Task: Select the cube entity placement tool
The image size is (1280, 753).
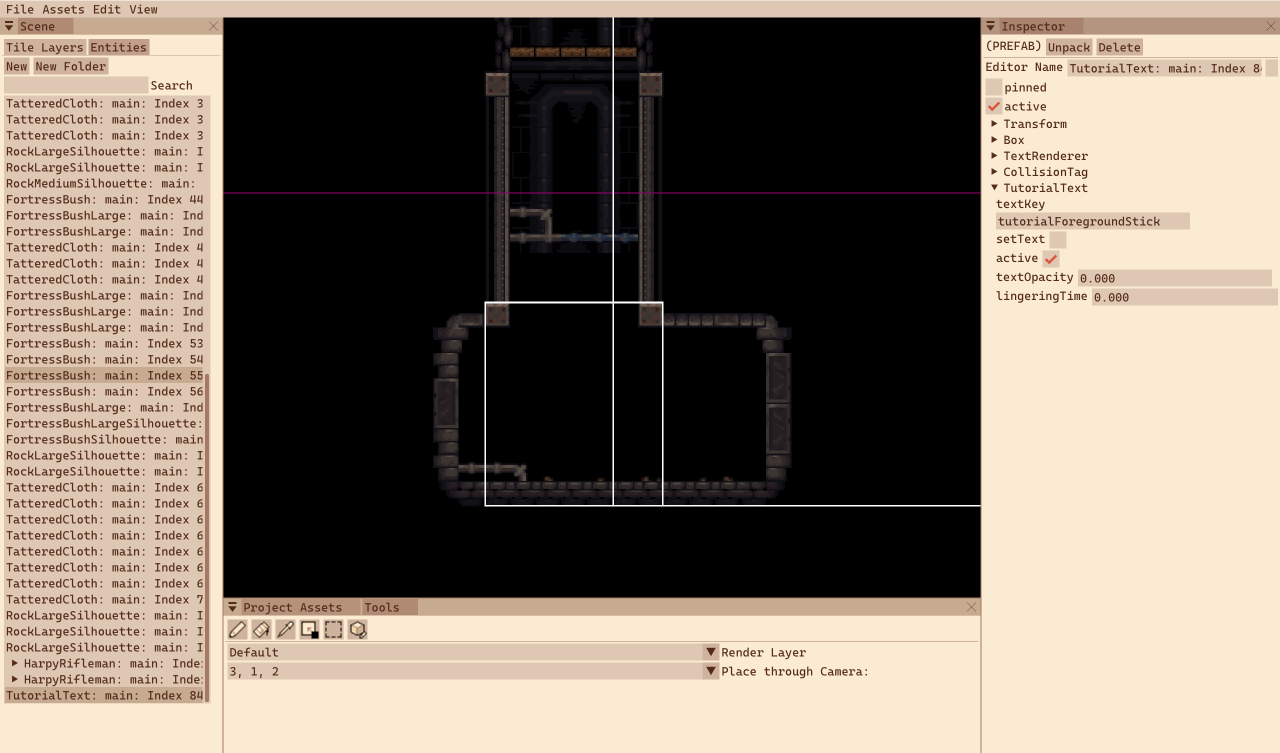Action: click(357, 629)
